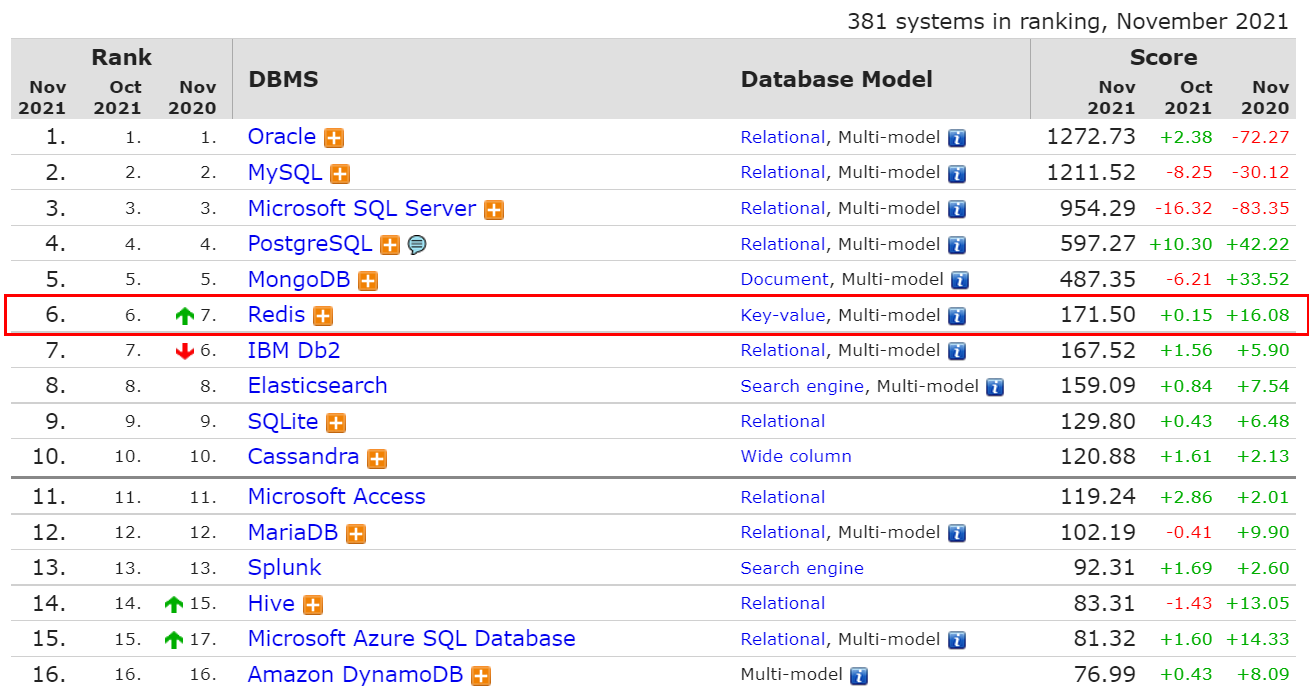Viewport: 1309px width, 691px height.
Task: Click the plus icon next to Redis
Action: [x=323, y=316]
